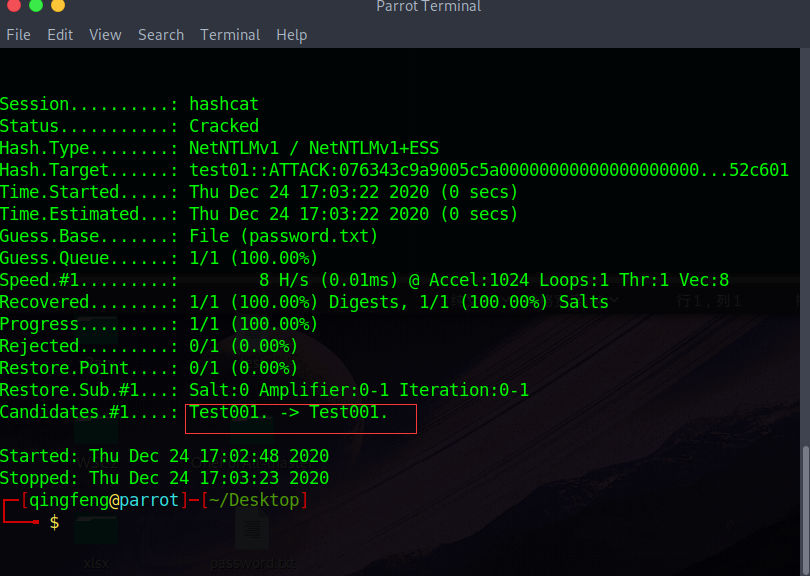Image resolution: width=810 pixels, height=576 pixels.
Task: Open the Help menu
Action: (292, 35)
